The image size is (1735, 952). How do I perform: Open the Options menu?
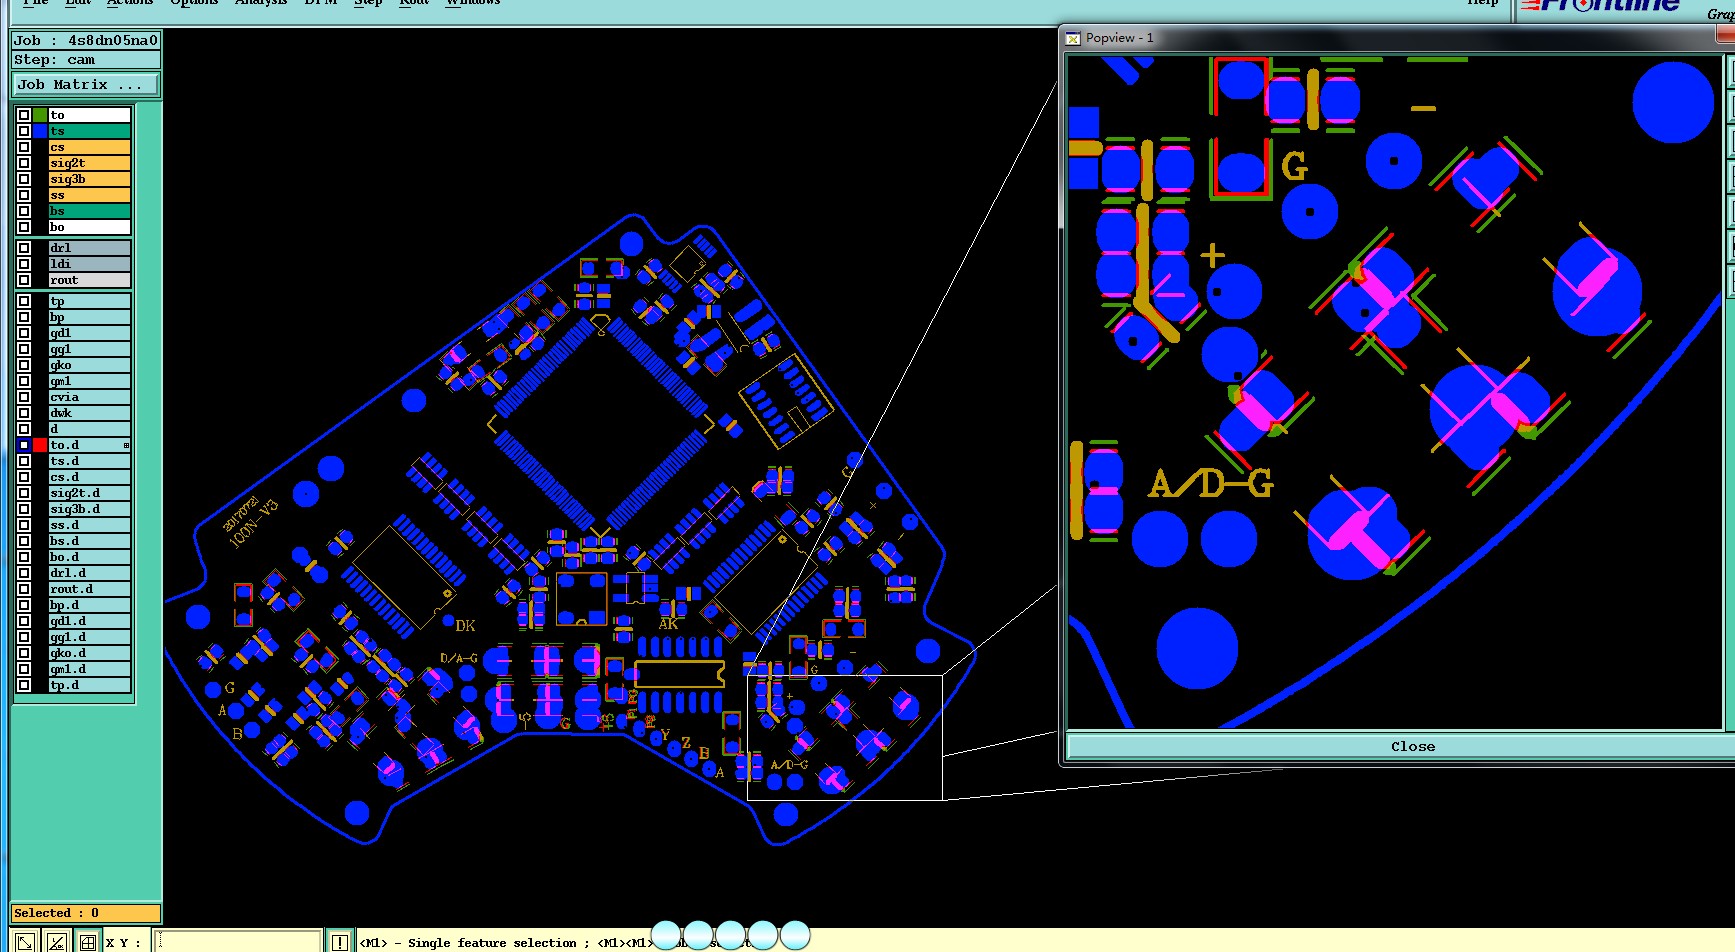(194, 3)
